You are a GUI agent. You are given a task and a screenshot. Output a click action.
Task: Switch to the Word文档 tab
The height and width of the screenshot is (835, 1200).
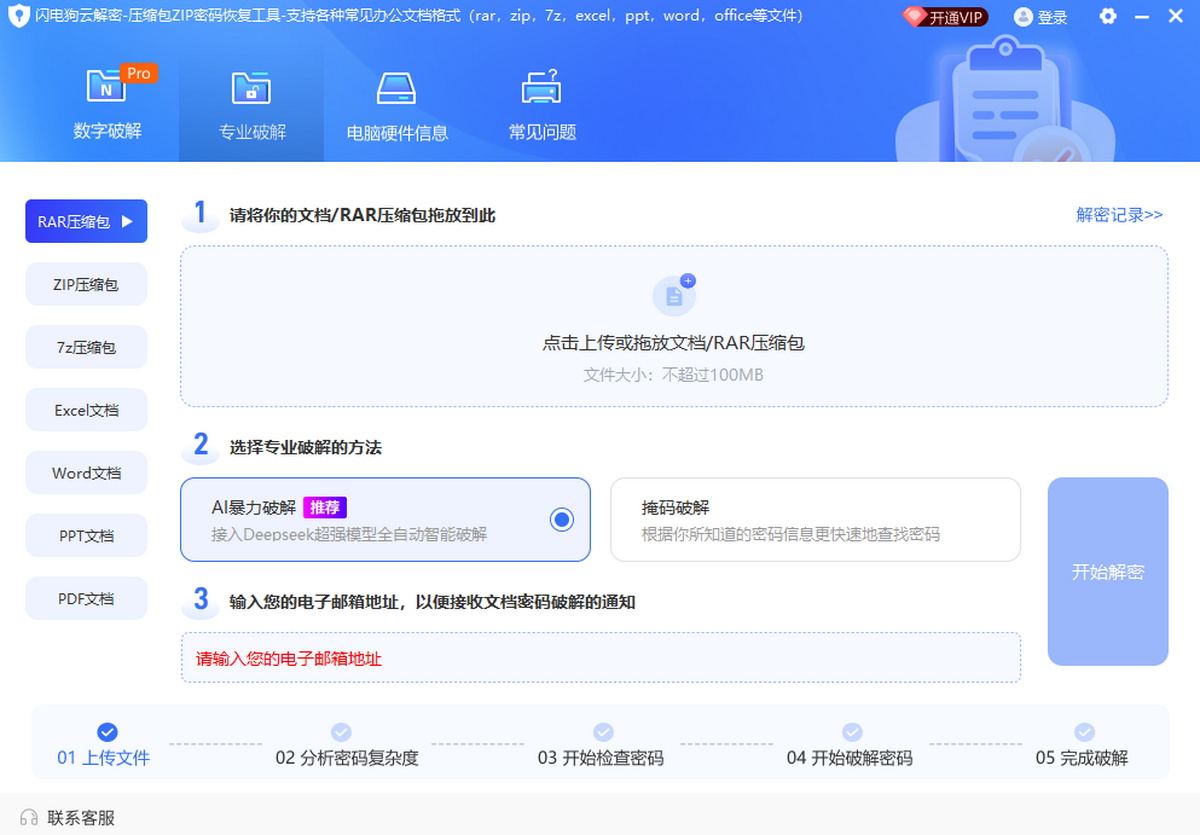pyautogui.click(x=86, y=472)
